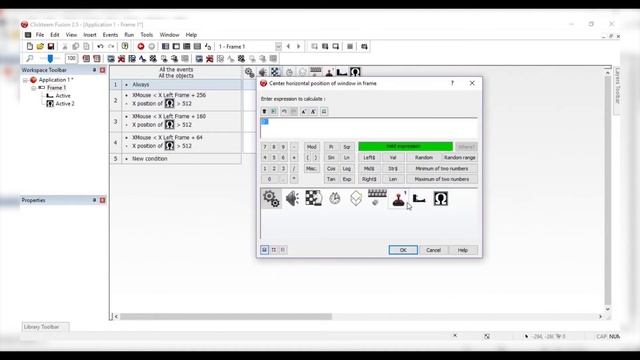640x360 pixels.
Task: Insert Maximum of two numbers function
Action: tap(442, 179)
